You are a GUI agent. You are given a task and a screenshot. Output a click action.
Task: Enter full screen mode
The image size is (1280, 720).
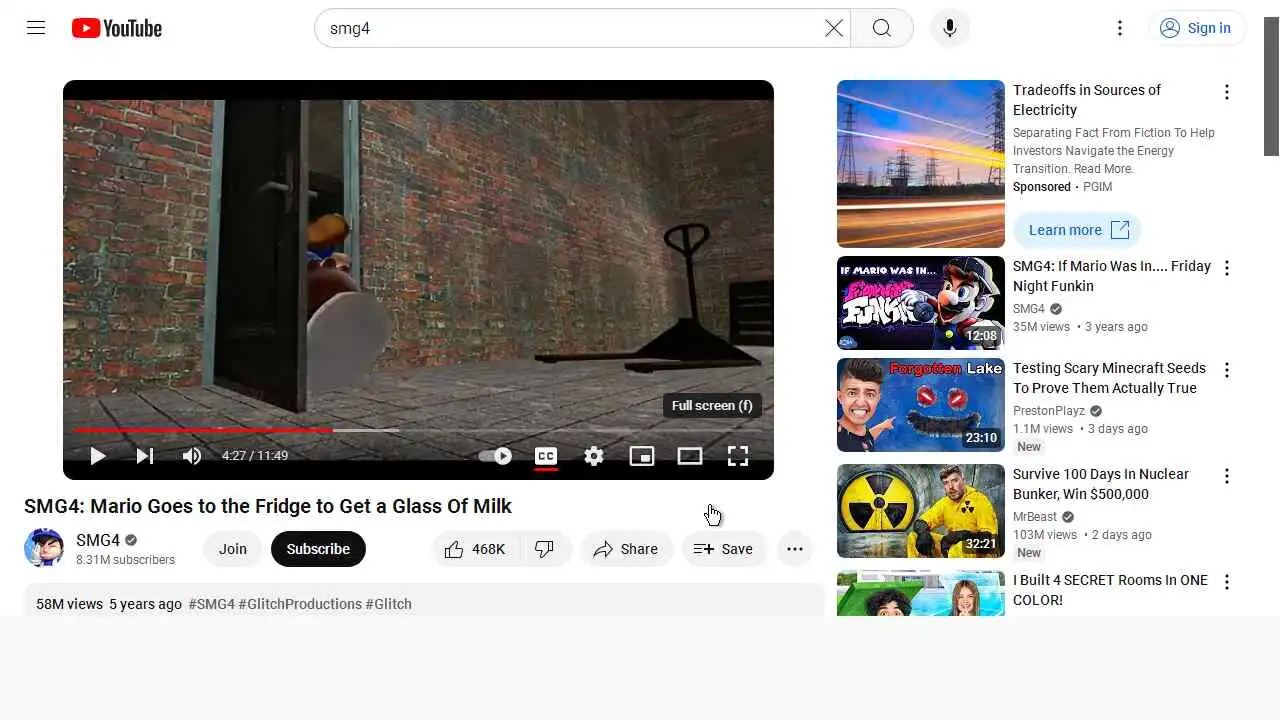[738, 456]
